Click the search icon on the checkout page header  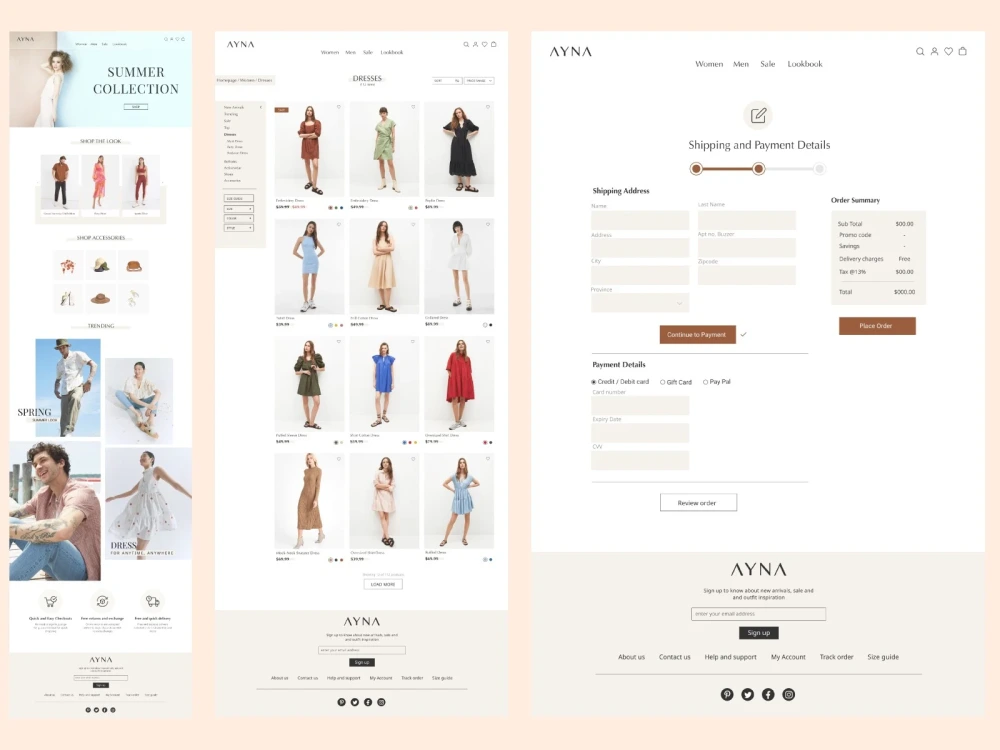coord(920,52)
